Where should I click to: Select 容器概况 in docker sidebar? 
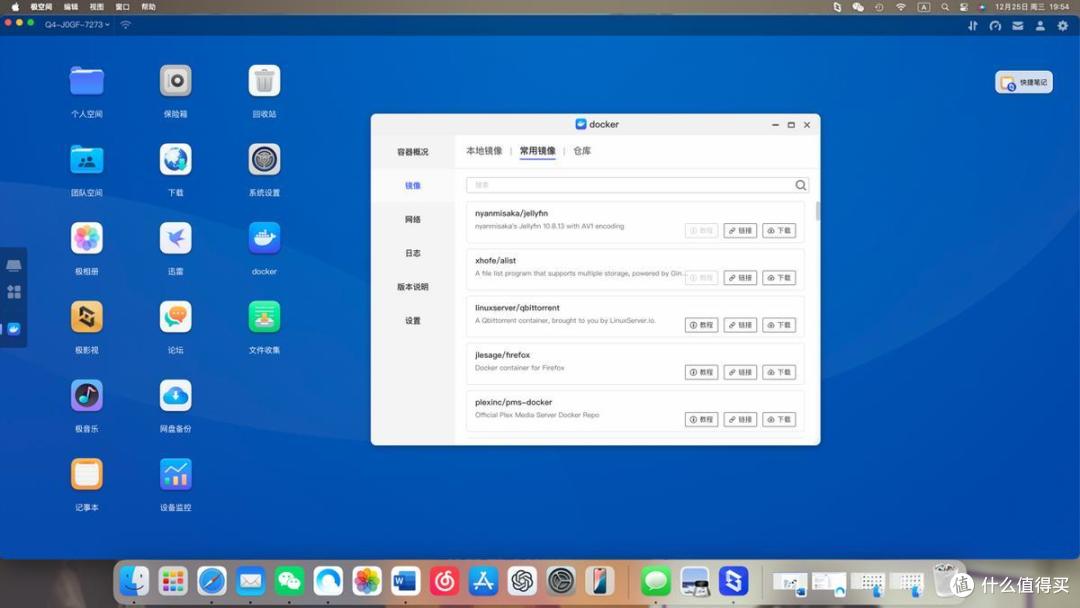pyautogui.click(x=413, y=152)
